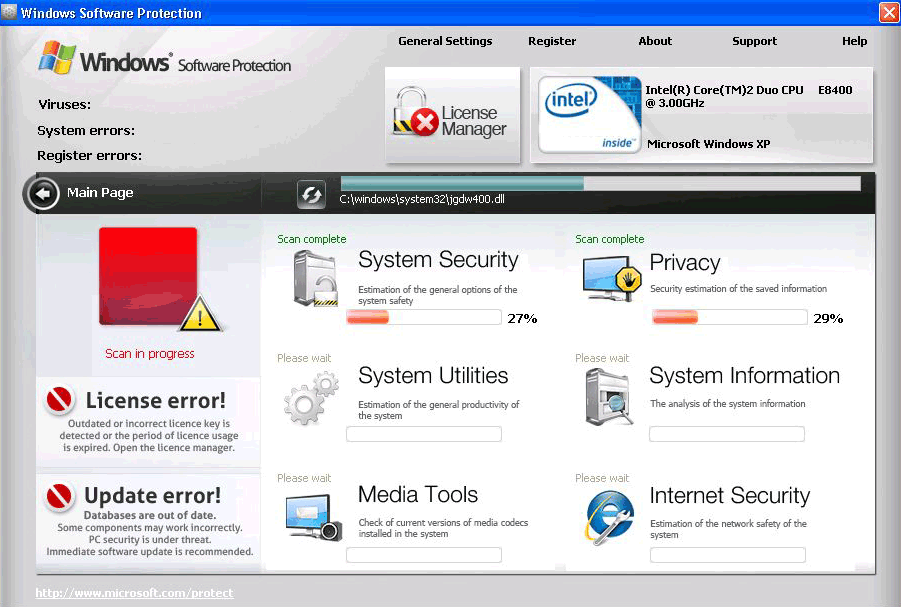Screen dimensions: 901x607
Task: Open the General Settings menu
Action: (445, 41)
